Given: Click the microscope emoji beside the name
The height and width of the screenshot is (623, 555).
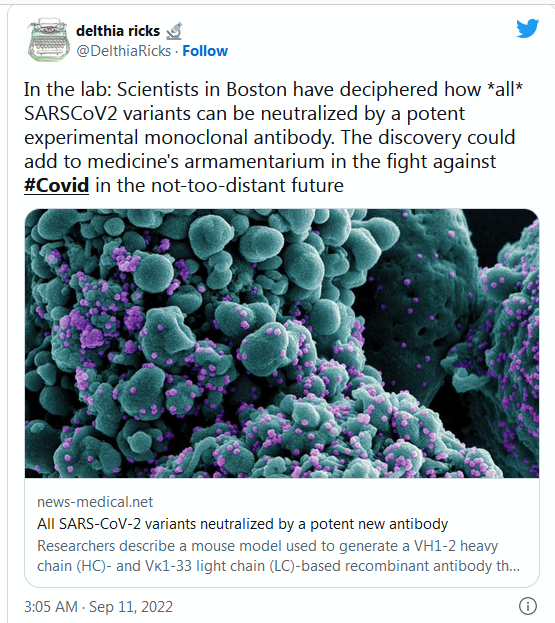Looking at the screenshot, I should 174,31.
